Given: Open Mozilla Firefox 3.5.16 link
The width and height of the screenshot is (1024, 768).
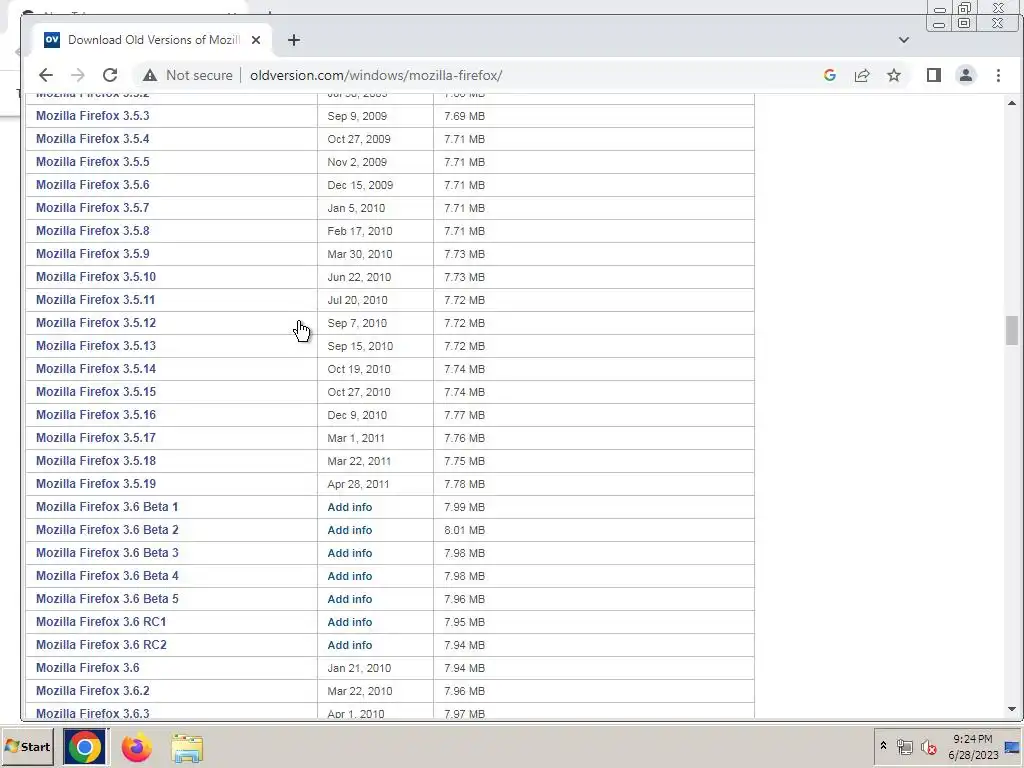Looking at the screenshot, I should (96, 415).
